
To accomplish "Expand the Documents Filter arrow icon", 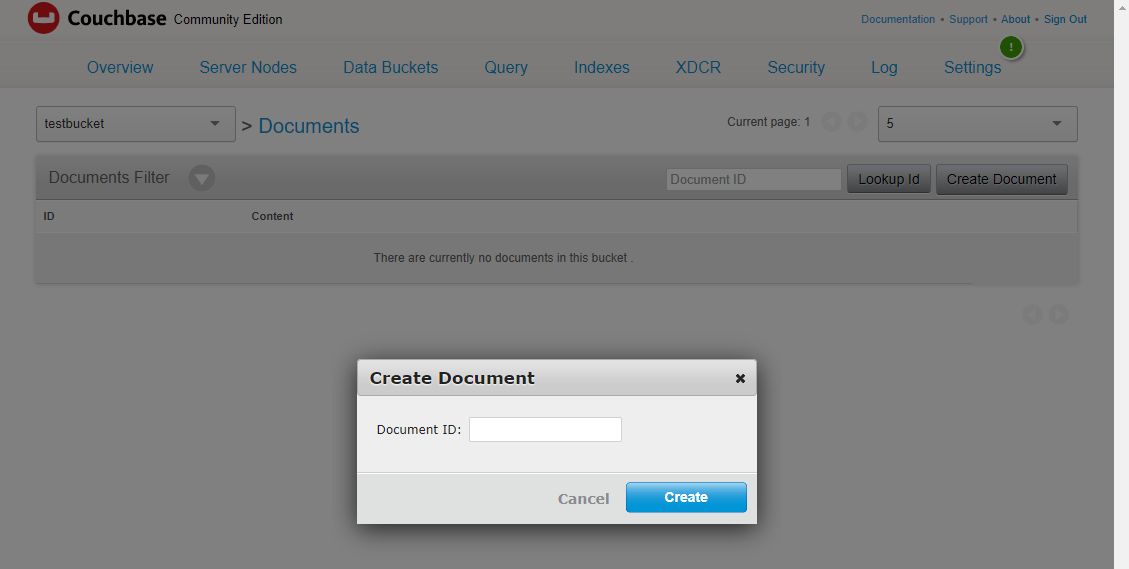I will click(202, 178).
